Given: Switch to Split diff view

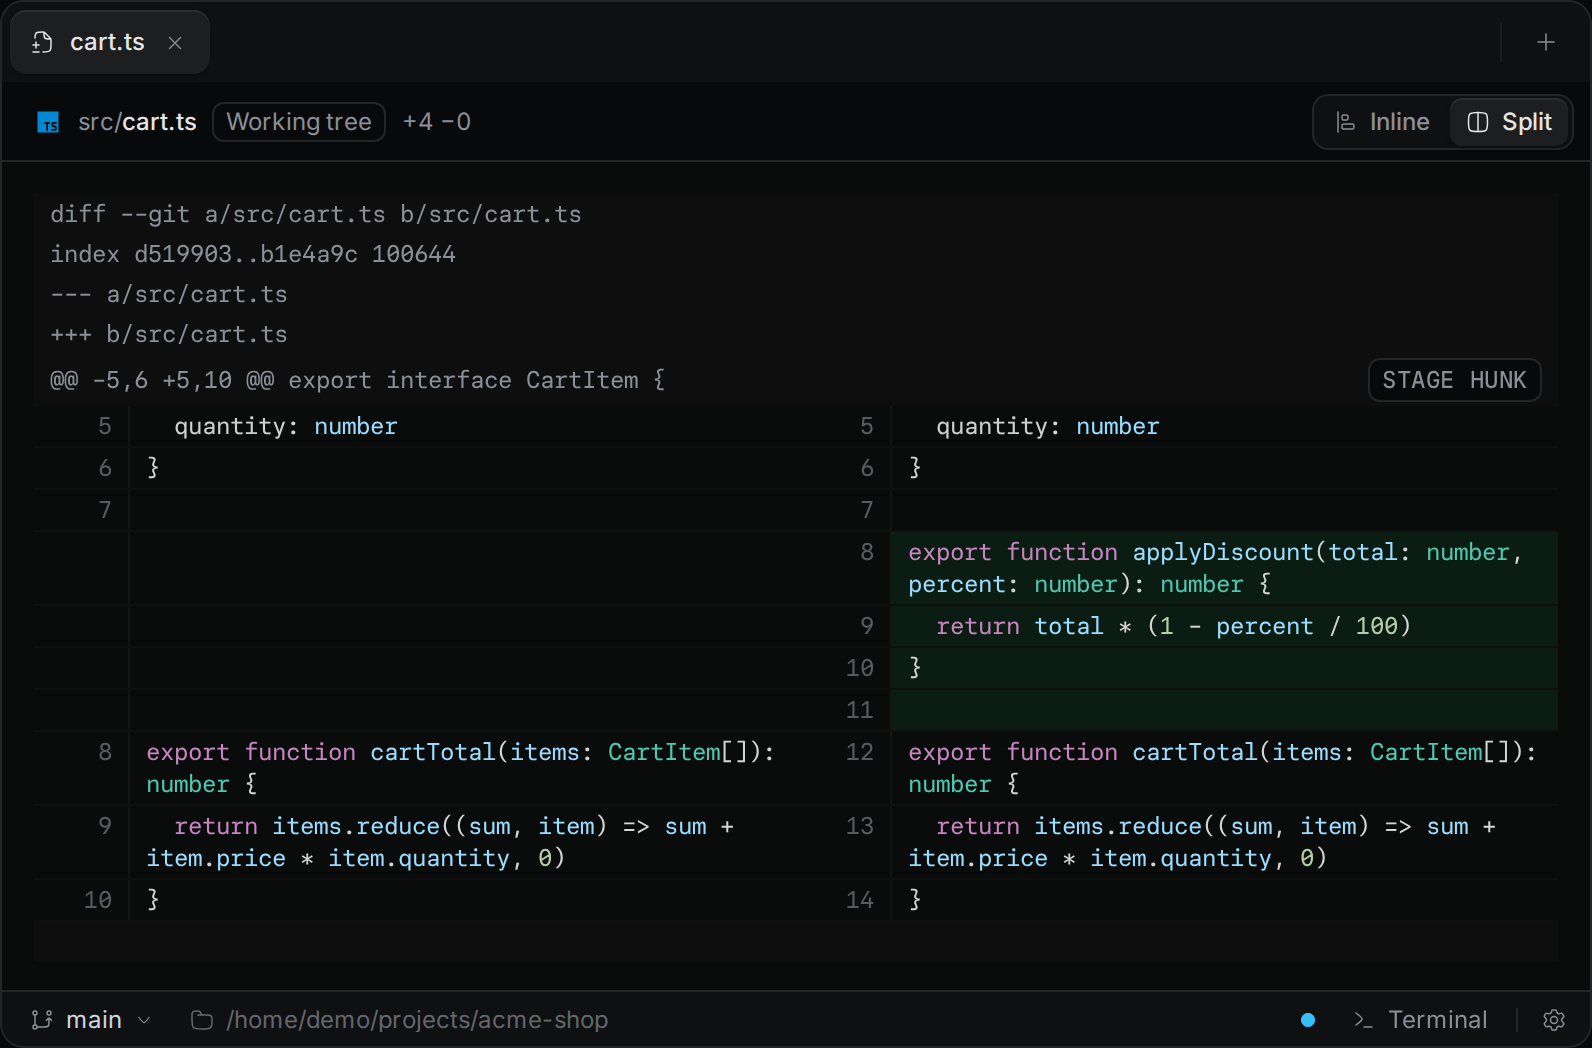Looking at the screenshot, I should [1510, 122].
